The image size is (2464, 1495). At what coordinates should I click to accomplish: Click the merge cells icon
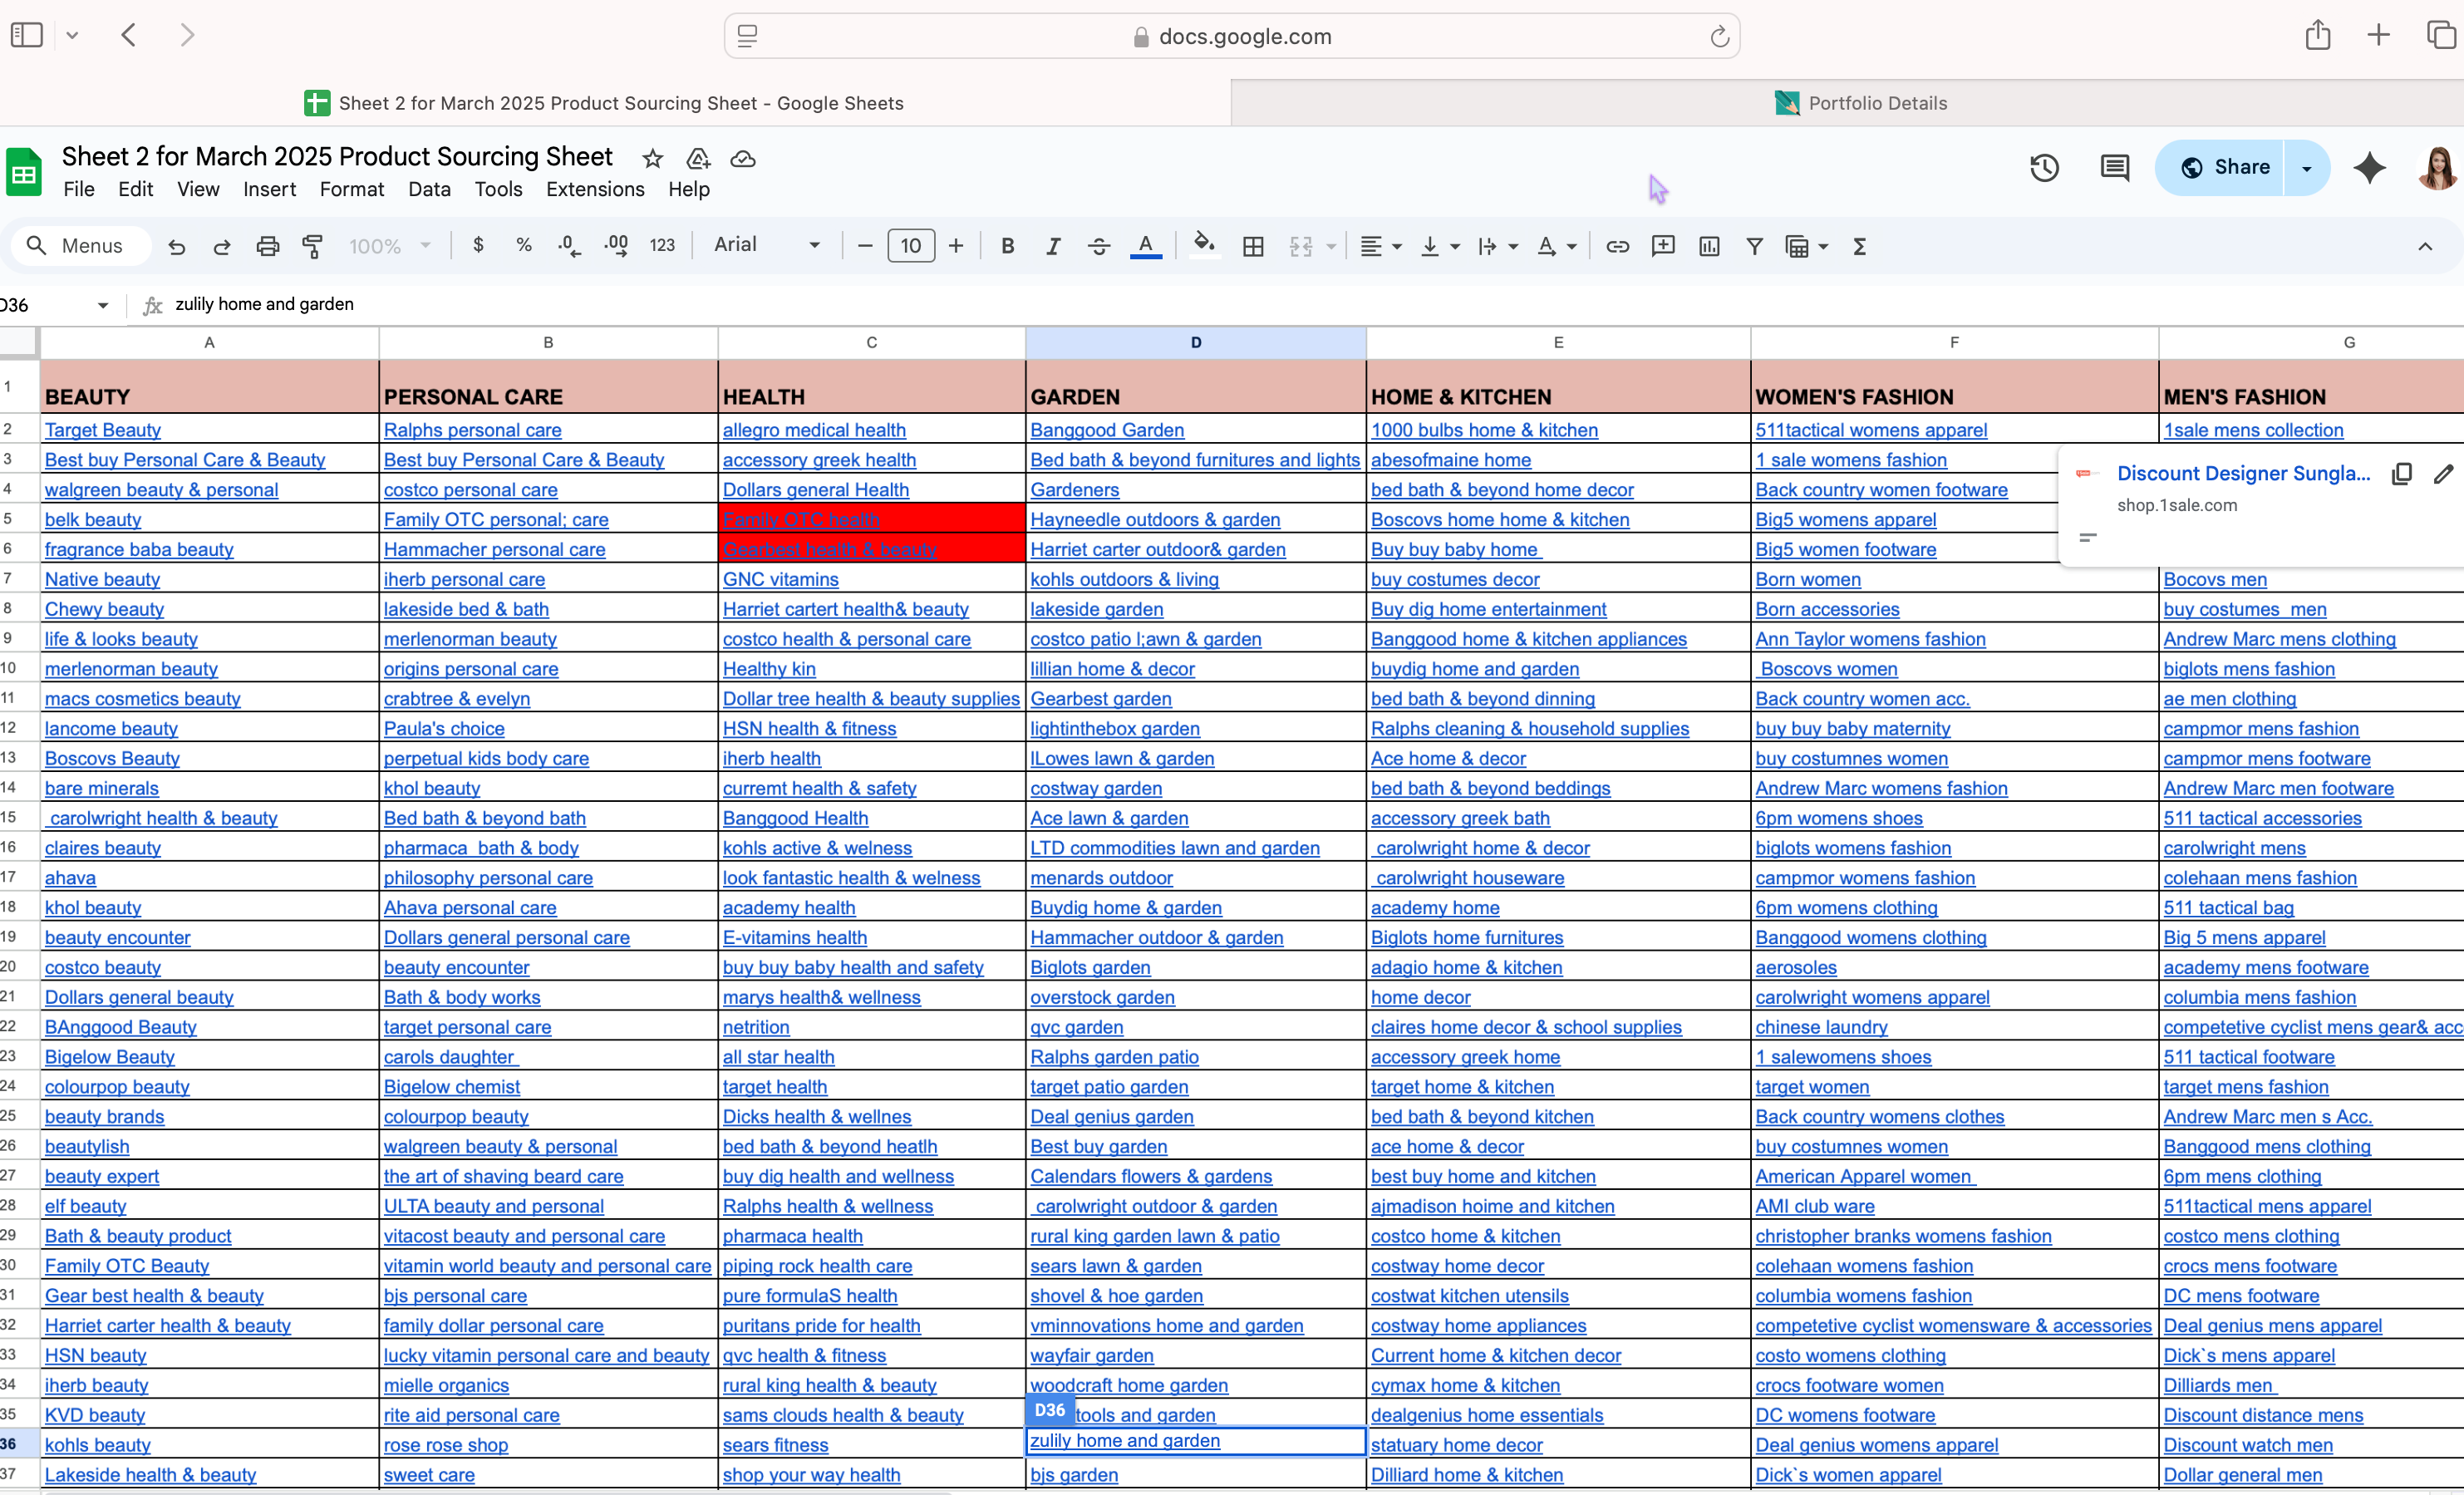tap(1300, 246)
